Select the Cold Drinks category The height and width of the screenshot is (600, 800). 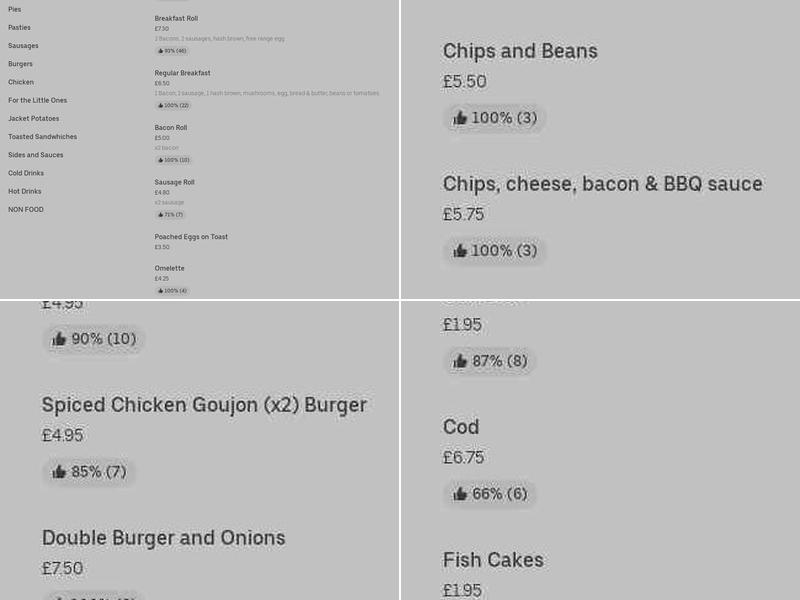pos(25,172)
